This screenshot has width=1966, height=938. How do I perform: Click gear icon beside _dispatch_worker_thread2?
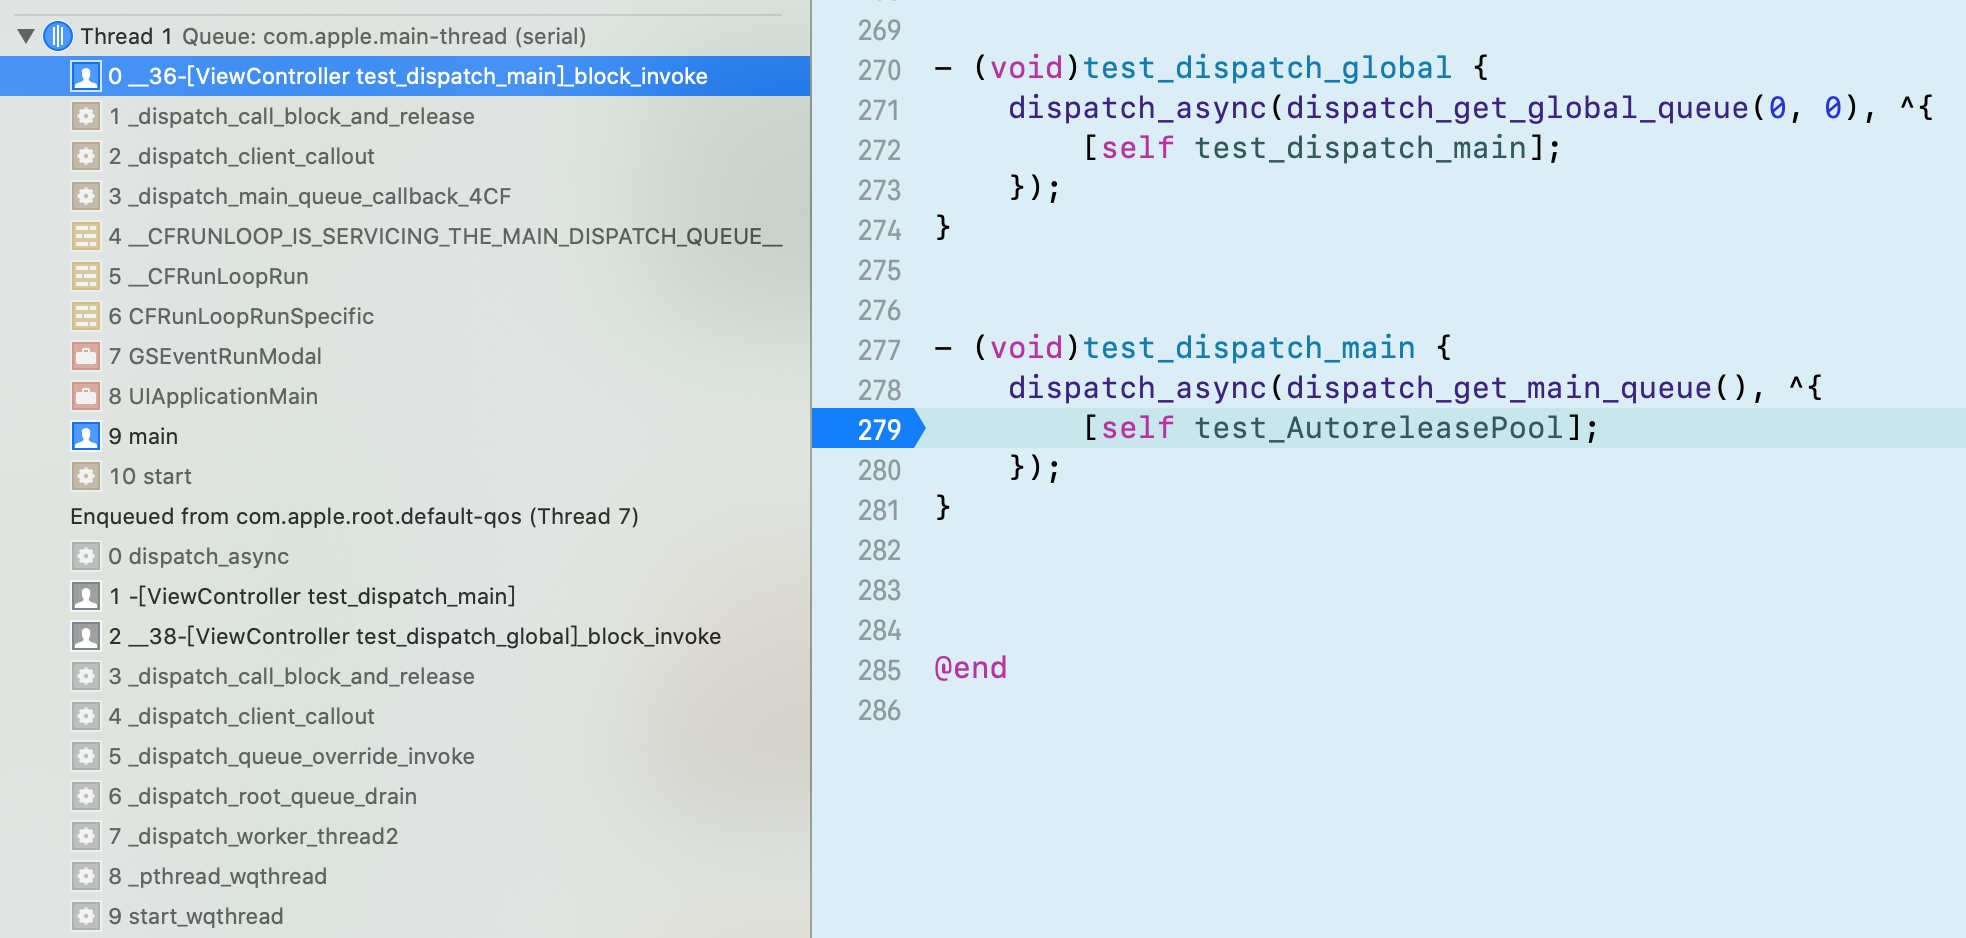86,836
